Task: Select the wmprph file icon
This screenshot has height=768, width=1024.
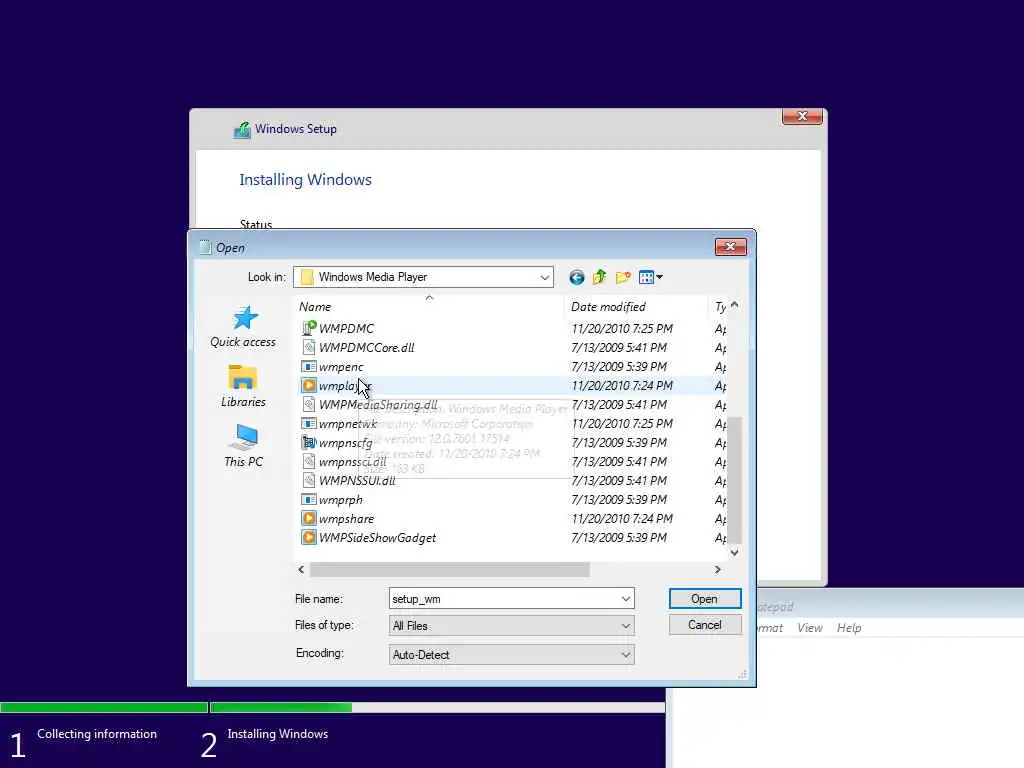Action: [309, 500]
